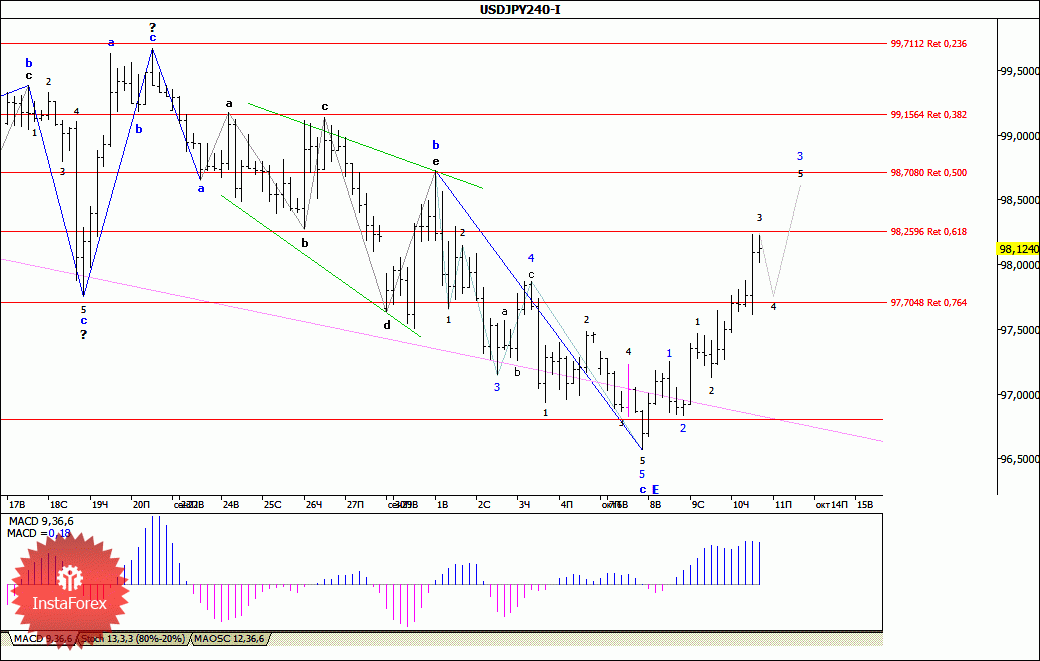The width and height of the screenshot is (1040, 661).
Task: Click the current price tag 98,1240
Action: (x=1018, y=249)
